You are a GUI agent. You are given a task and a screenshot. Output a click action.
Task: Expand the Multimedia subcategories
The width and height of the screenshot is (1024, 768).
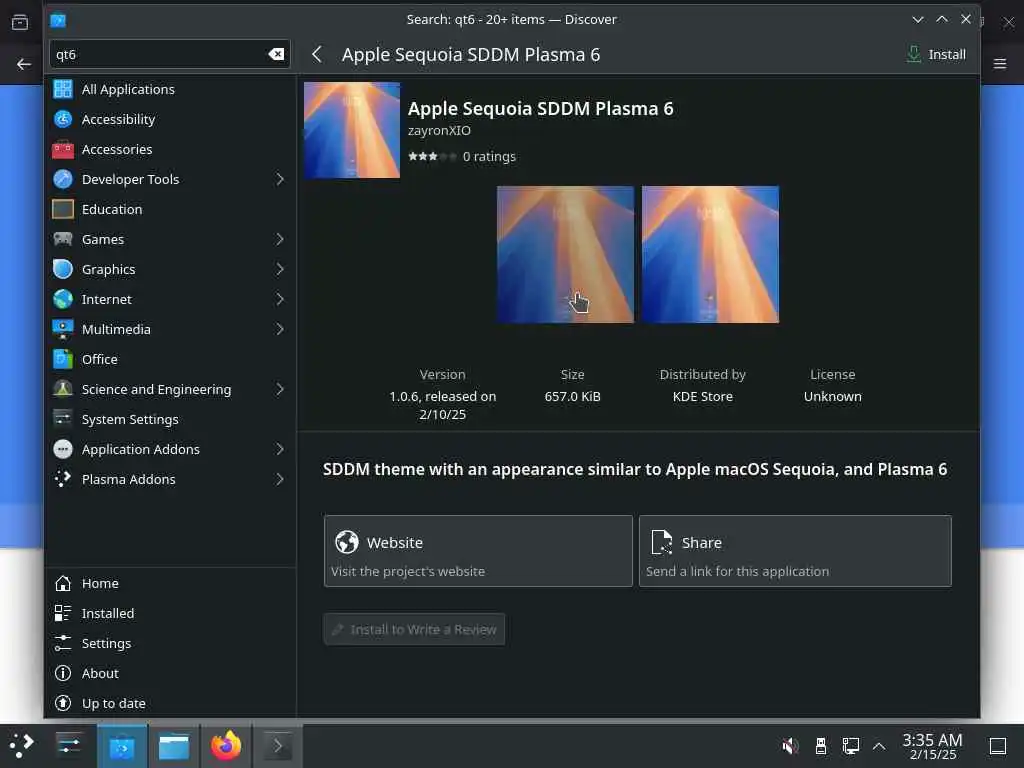coord(280,329)
